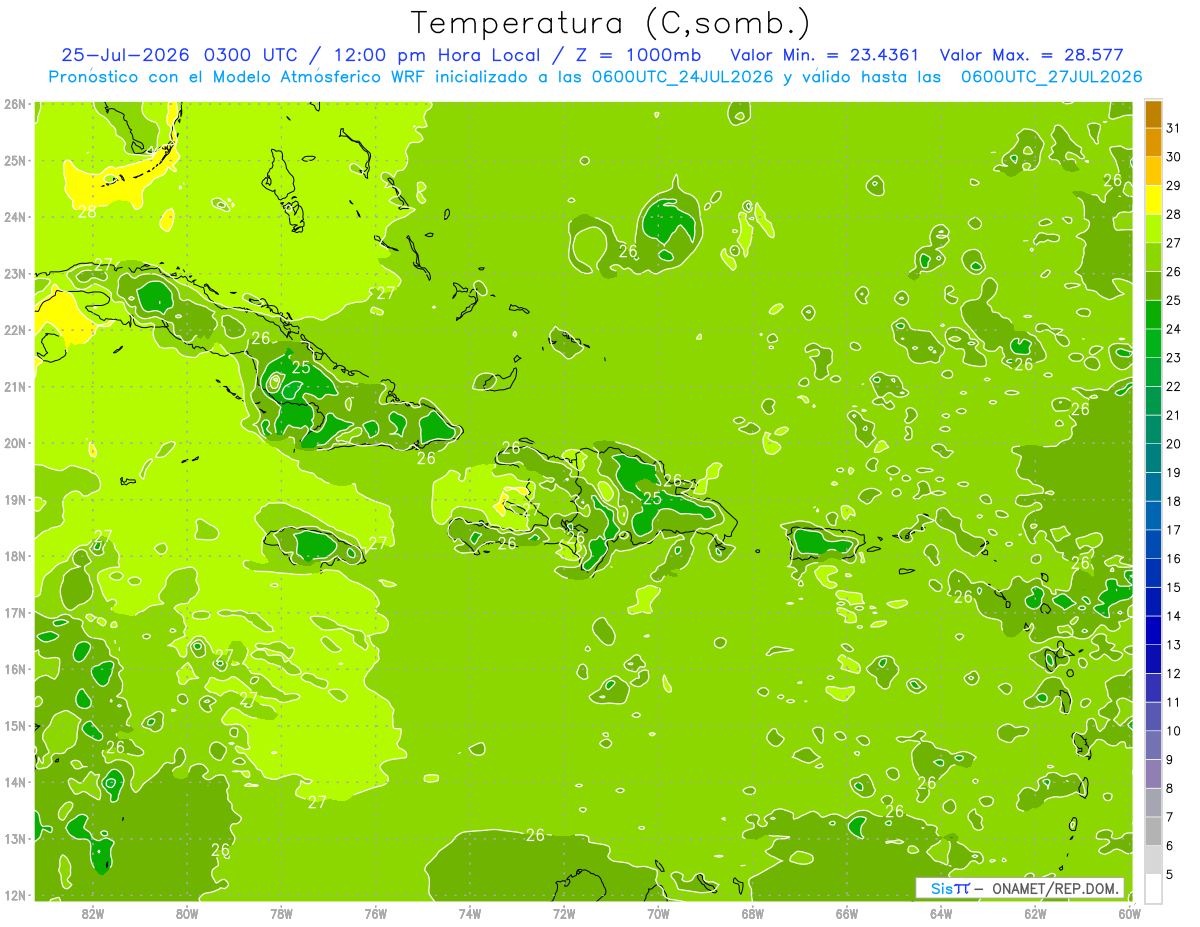Click the teal legend swatch between 19 and 20

click(x=1153, y=458)
